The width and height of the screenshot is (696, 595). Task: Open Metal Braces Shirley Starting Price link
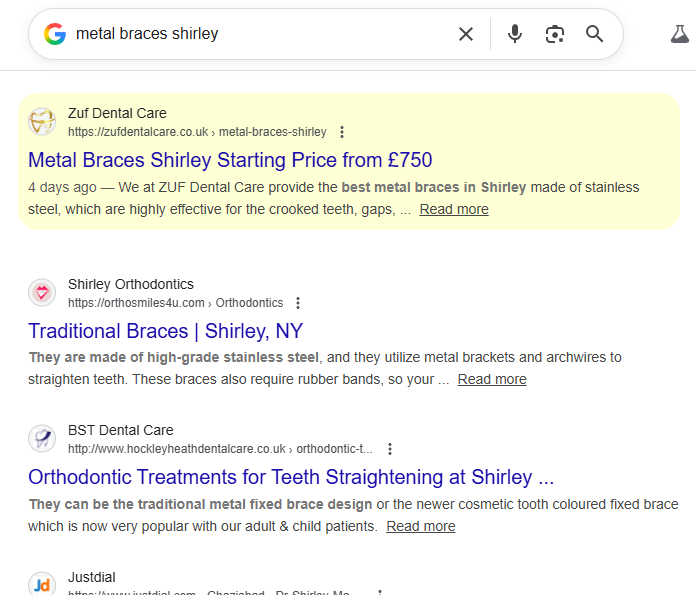point(230,160)
